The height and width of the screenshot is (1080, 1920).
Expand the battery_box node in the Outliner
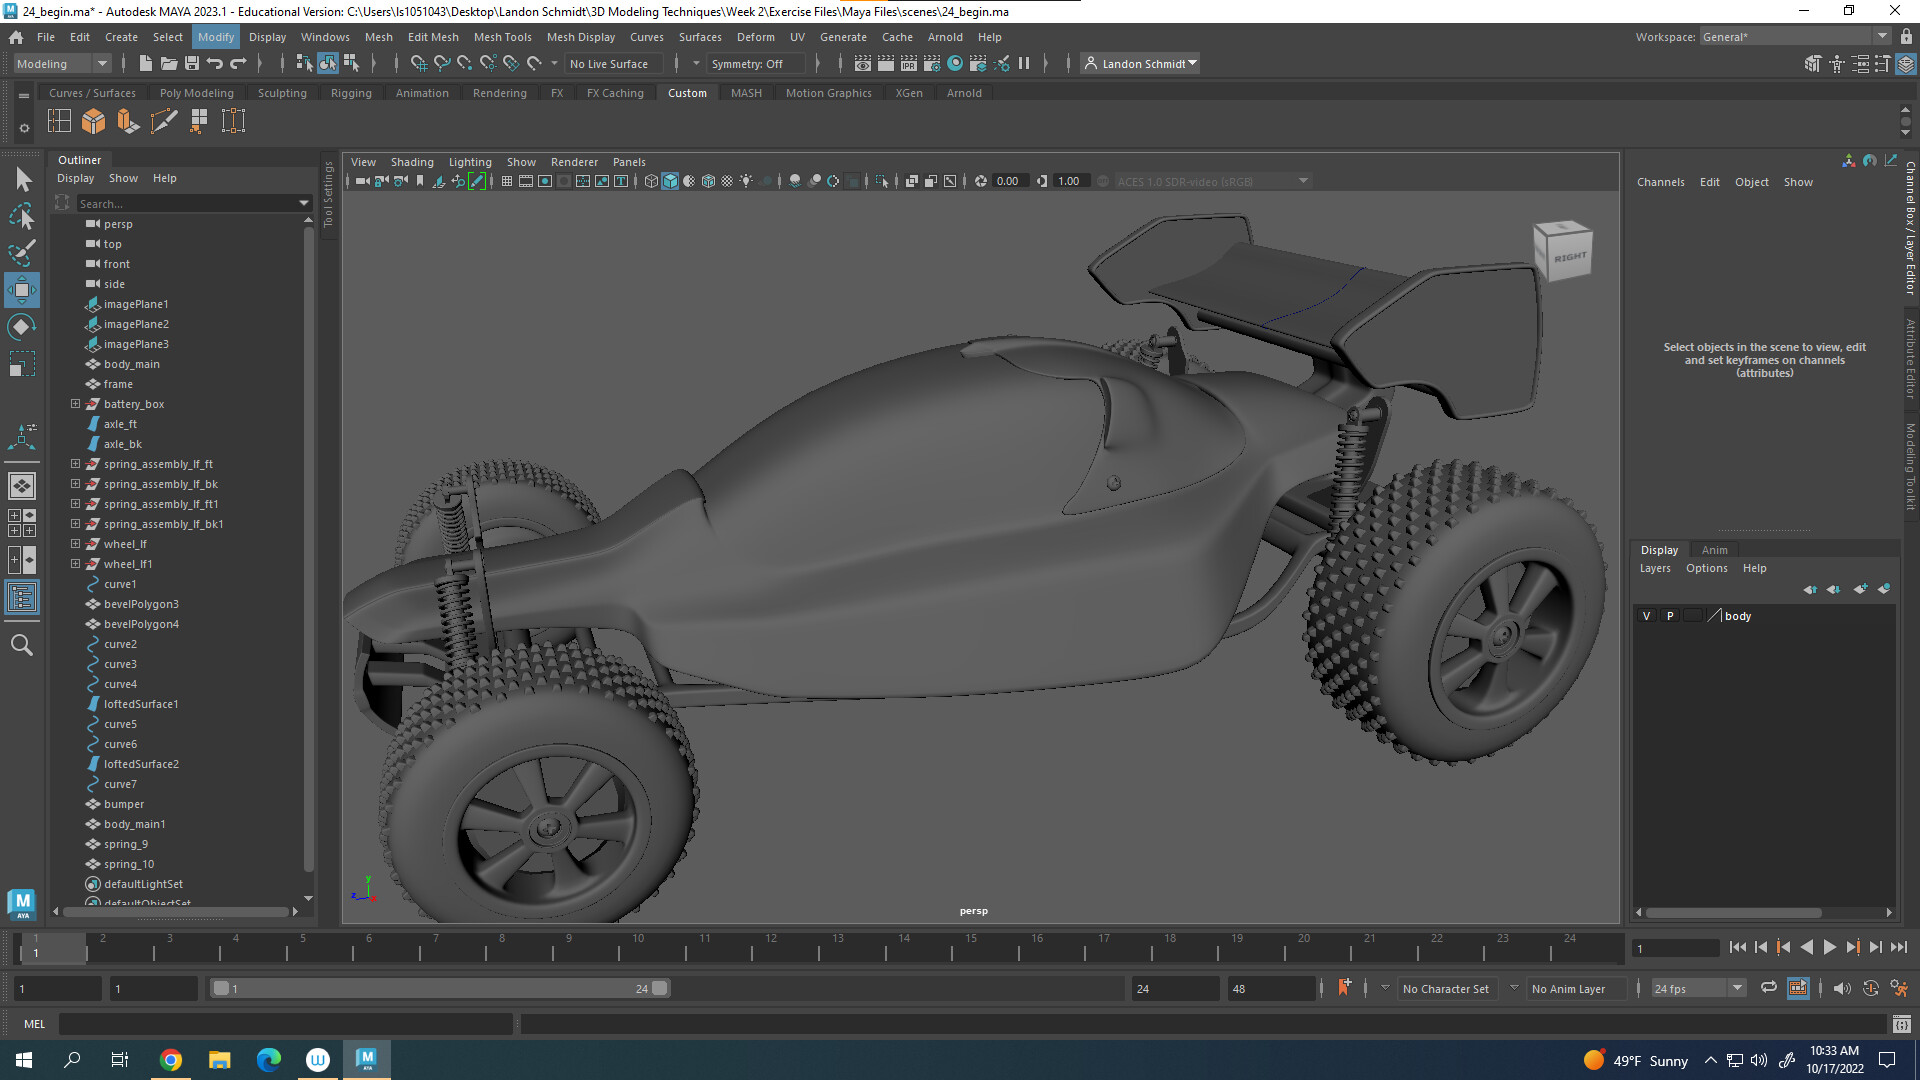[75, 404]
